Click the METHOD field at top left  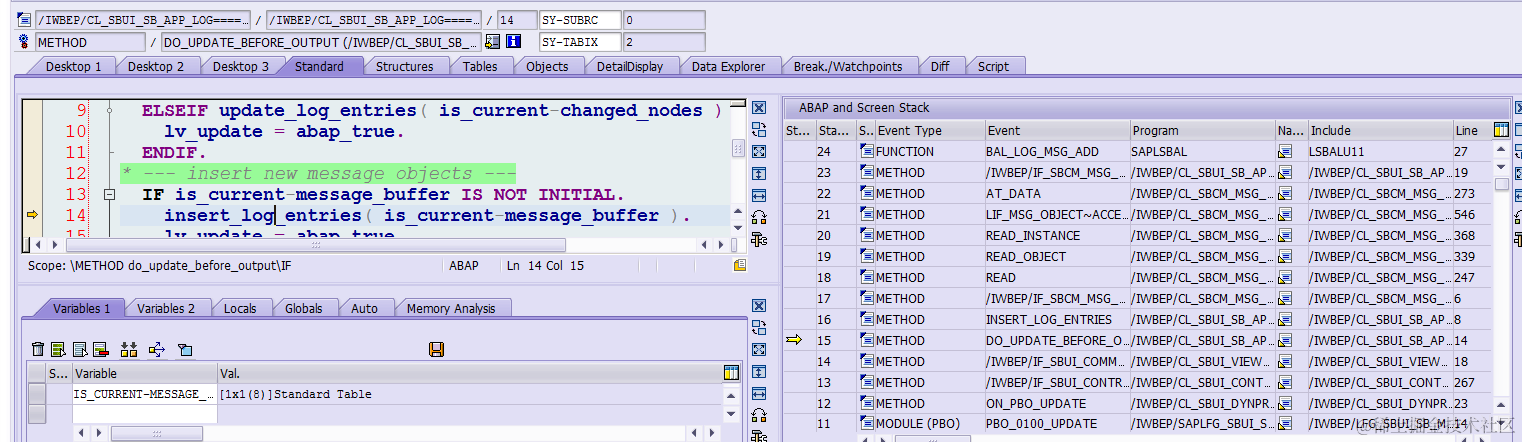[90, 42]
